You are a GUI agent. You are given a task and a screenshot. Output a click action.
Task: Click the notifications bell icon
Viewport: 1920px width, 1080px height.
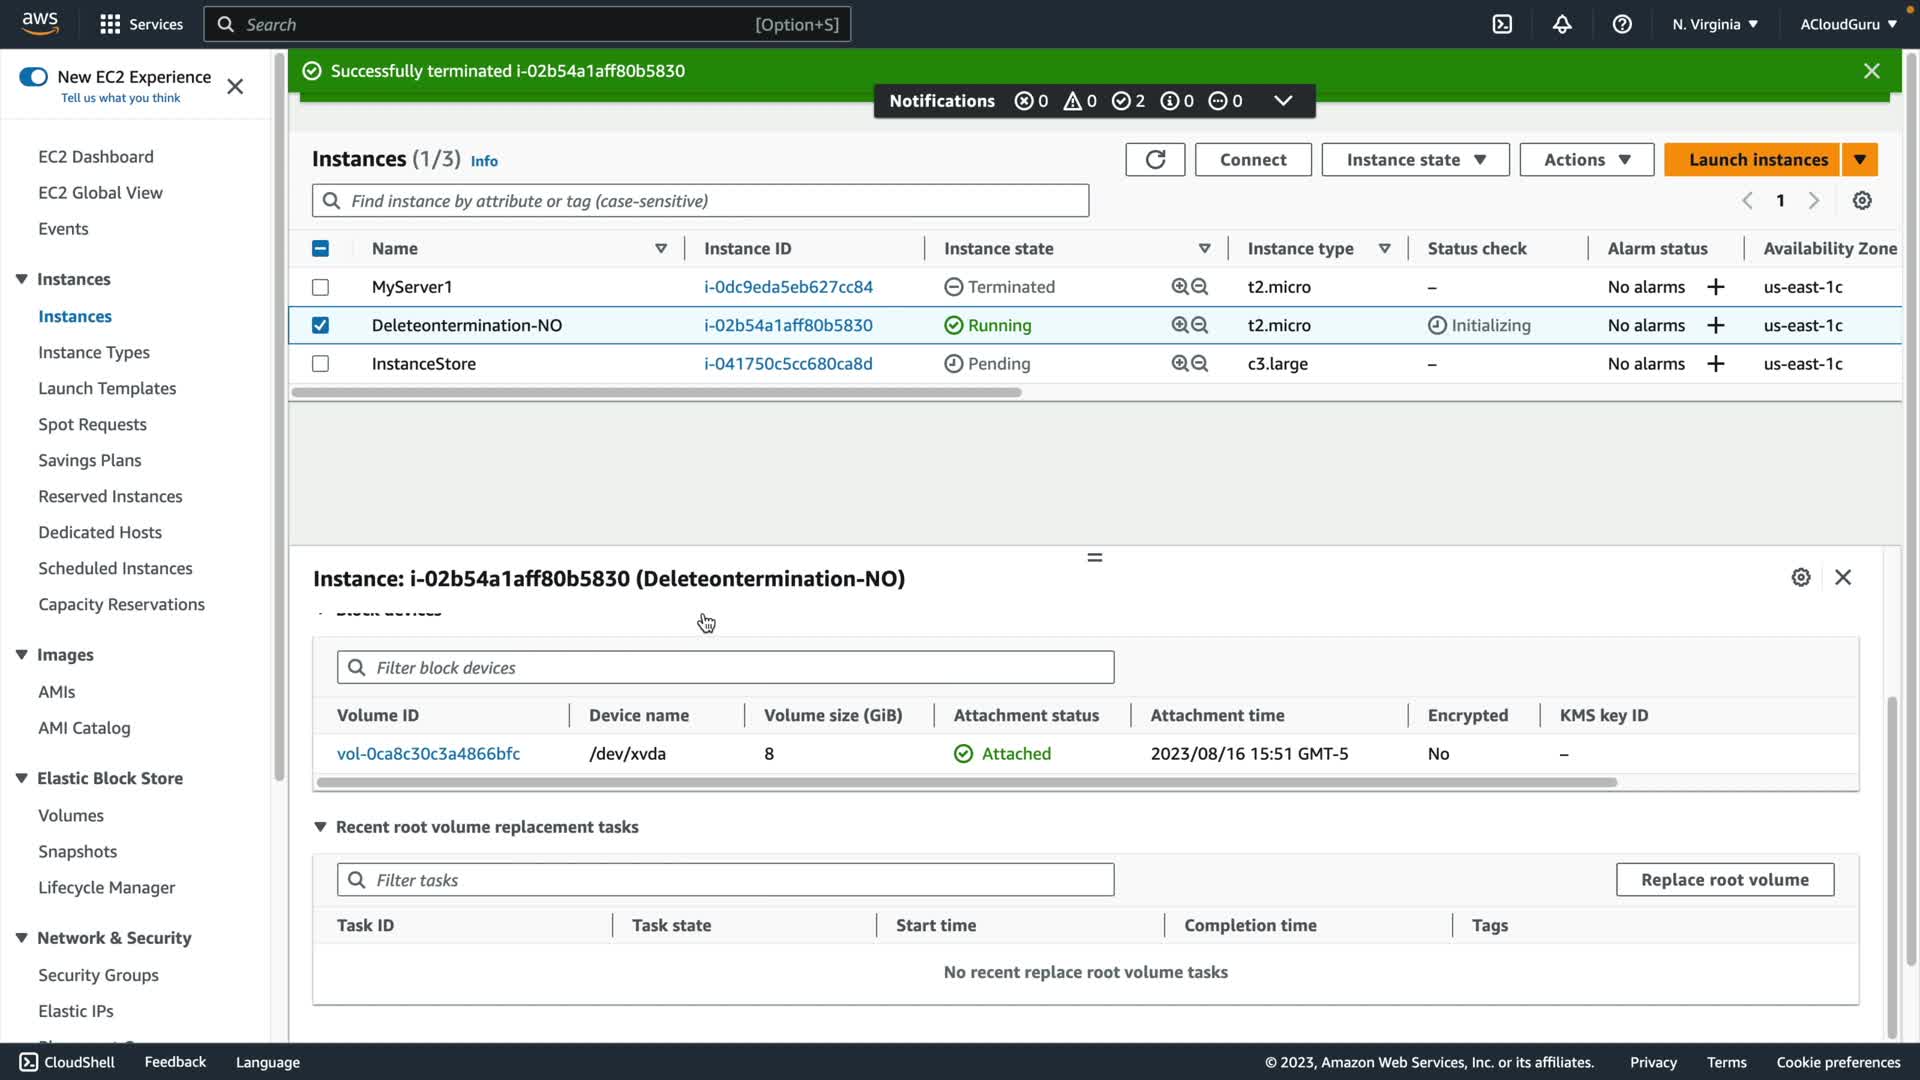click(1562, 24)
